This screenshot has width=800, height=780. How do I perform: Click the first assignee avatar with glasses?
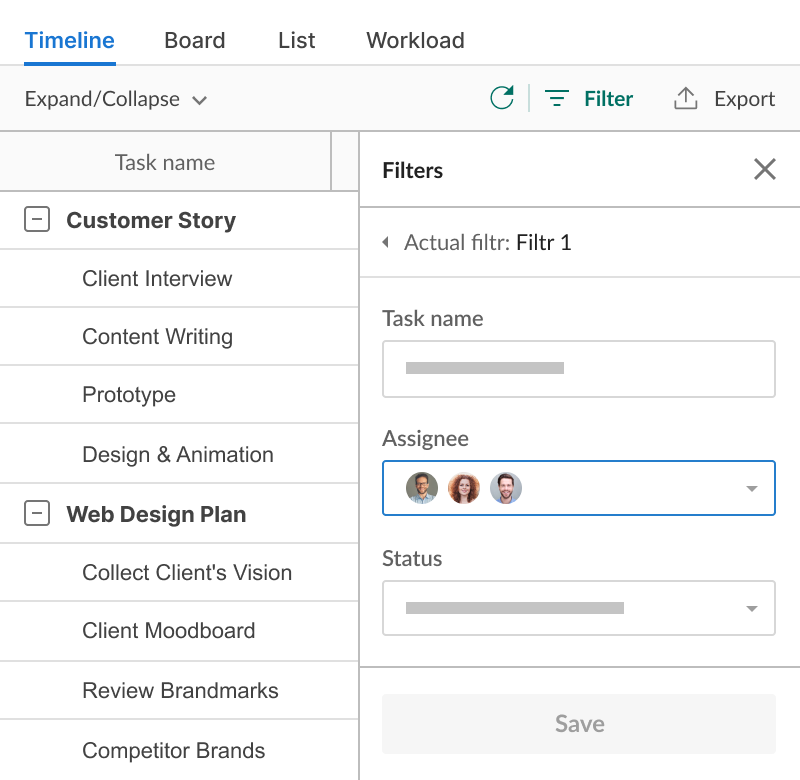(x=422, y=488)
